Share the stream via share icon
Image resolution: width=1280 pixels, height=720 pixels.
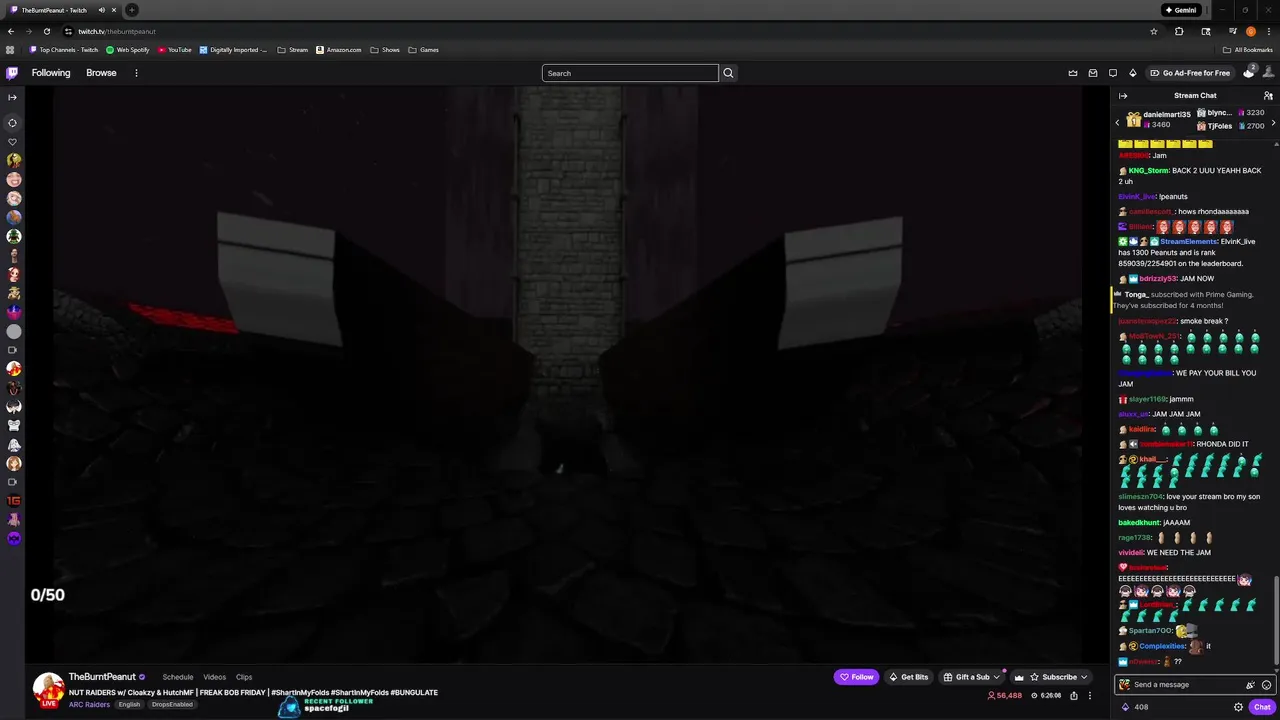tap(1074, 696)
